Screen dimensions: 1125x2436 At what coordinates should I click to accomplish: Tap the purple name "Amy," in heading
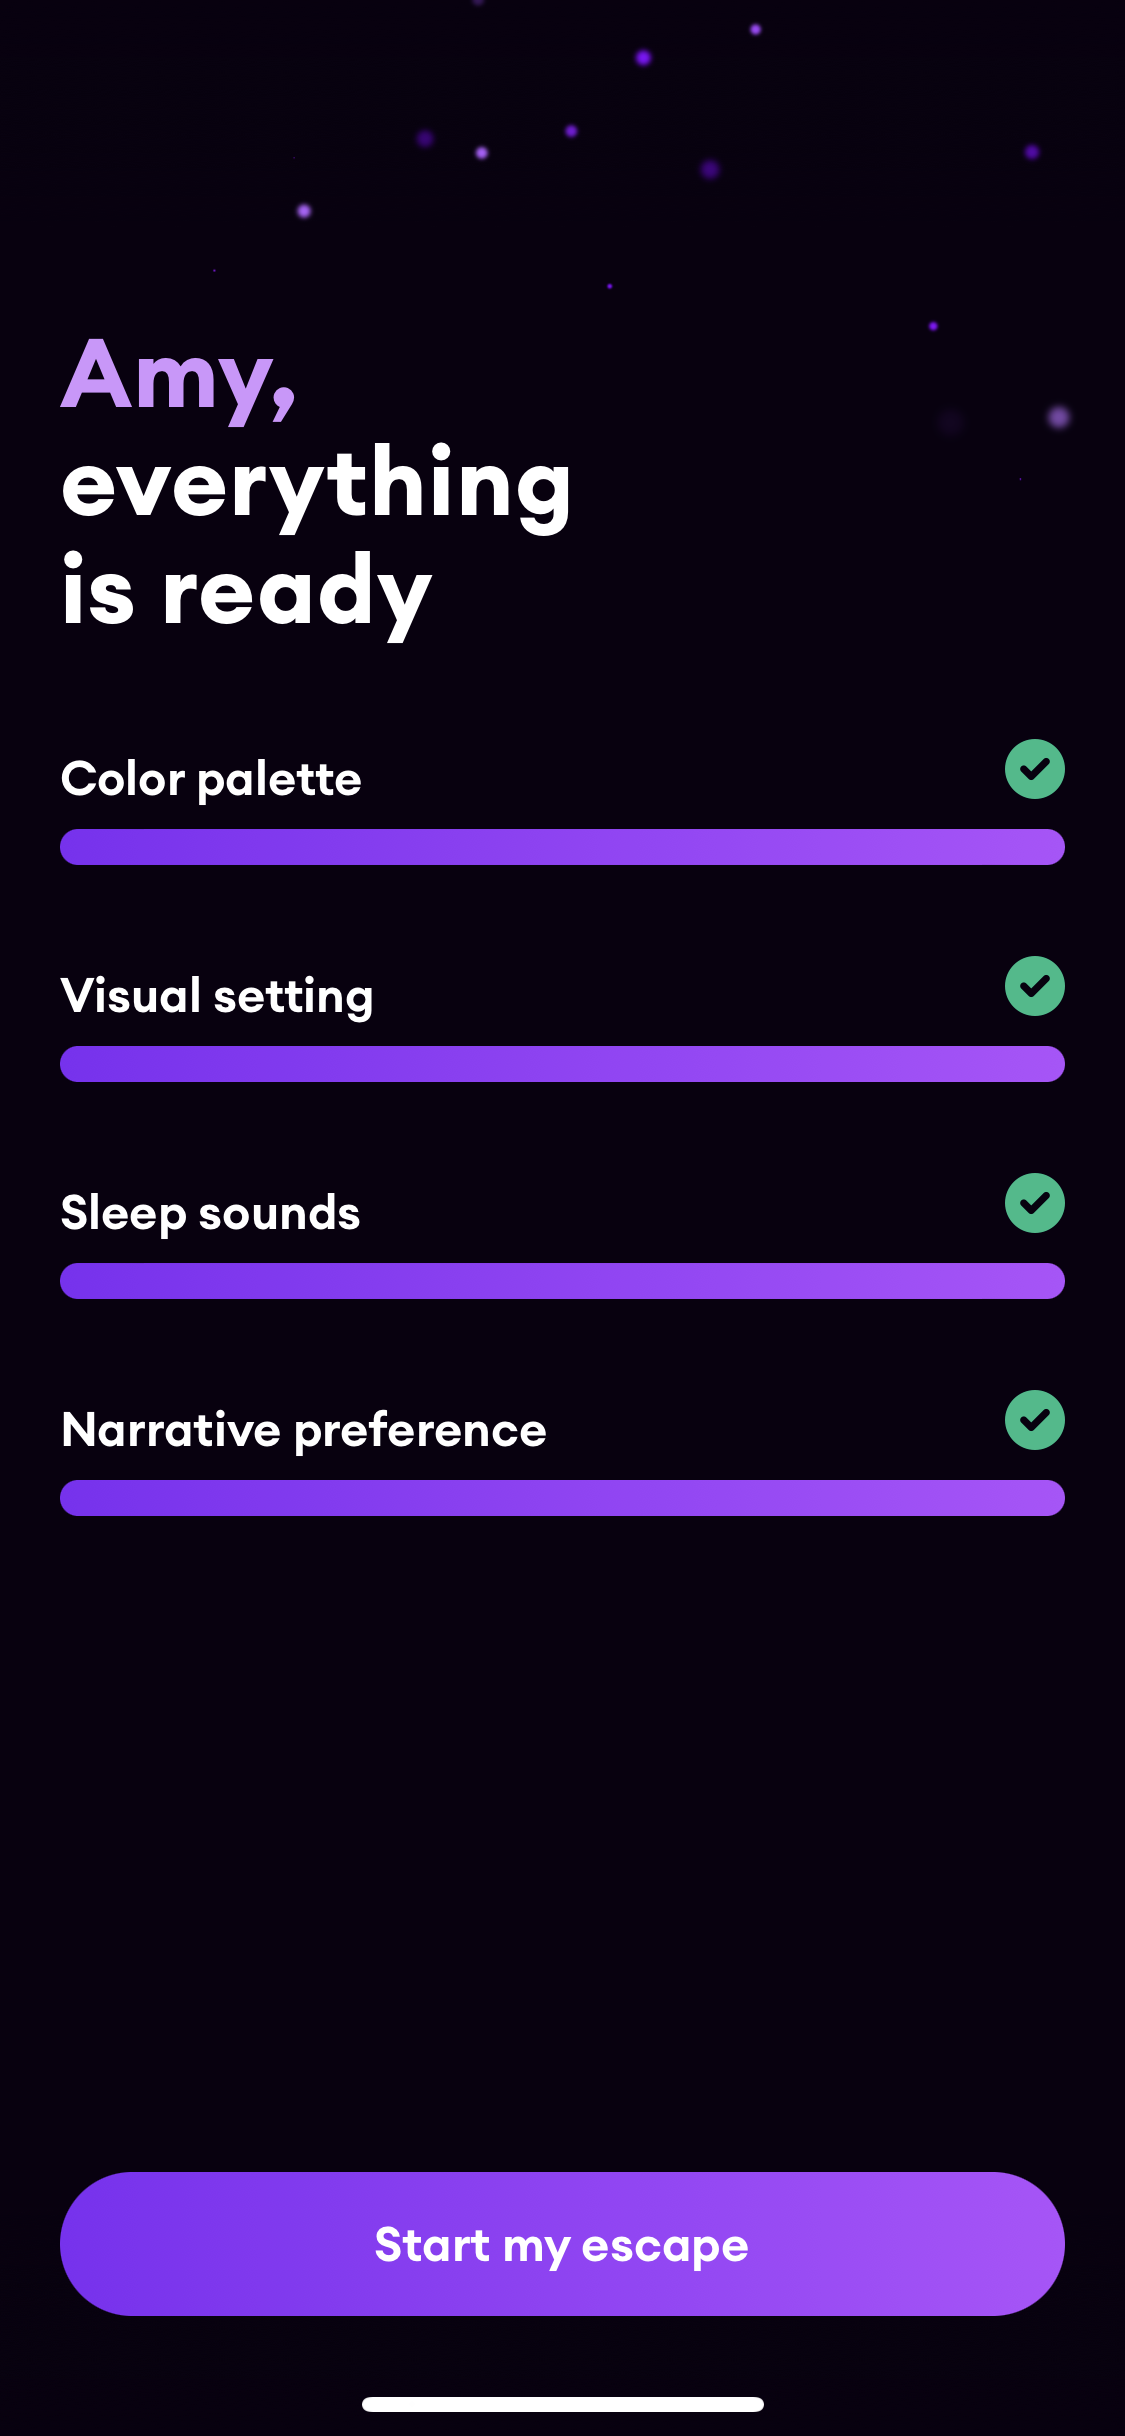(x=178, y=376)
